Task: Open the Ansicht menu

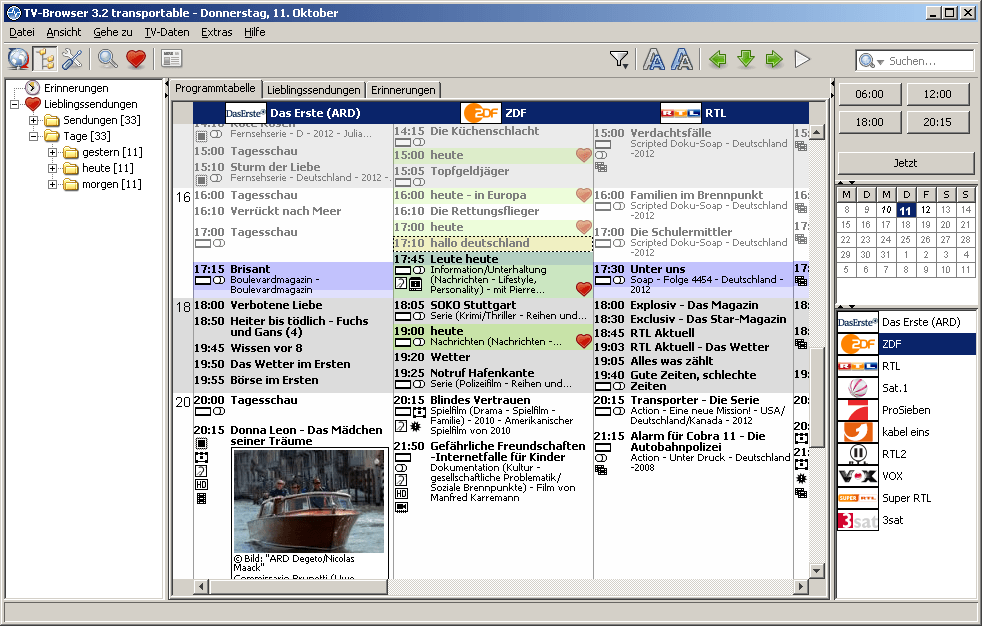Action: (x=64, y=32)
